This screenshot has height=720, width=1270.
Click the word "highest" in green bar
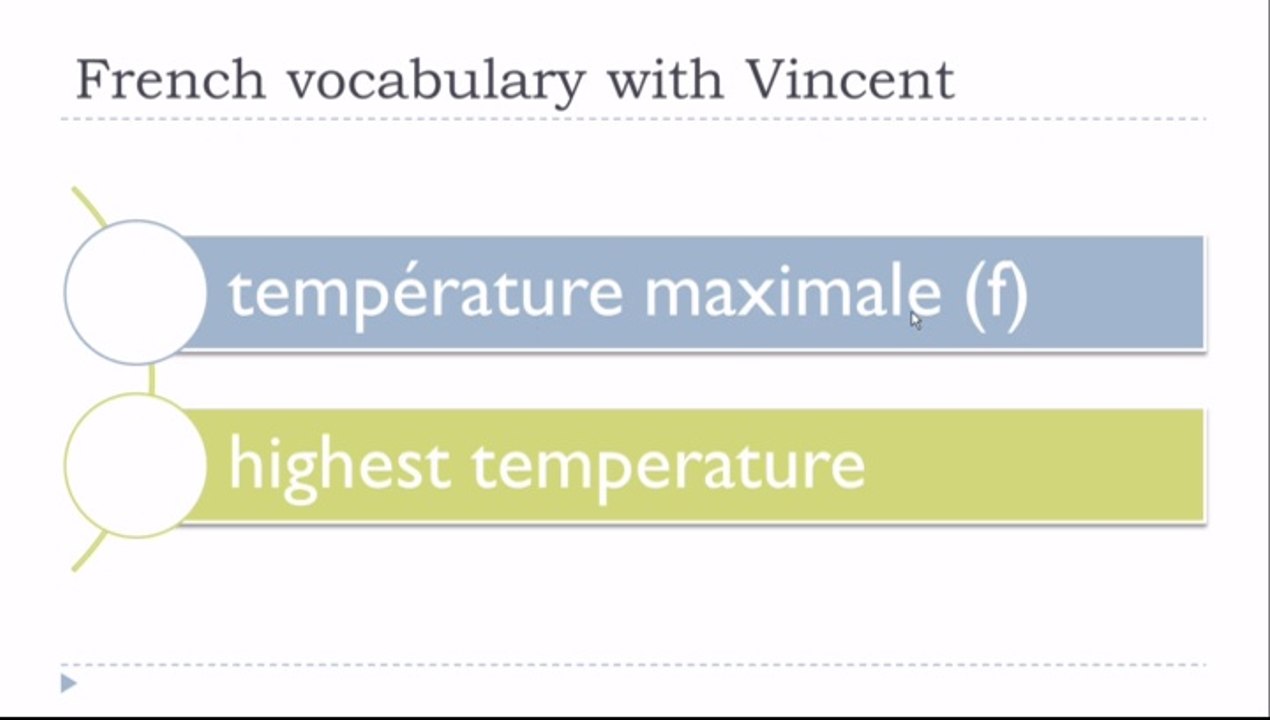pos(338,468)
